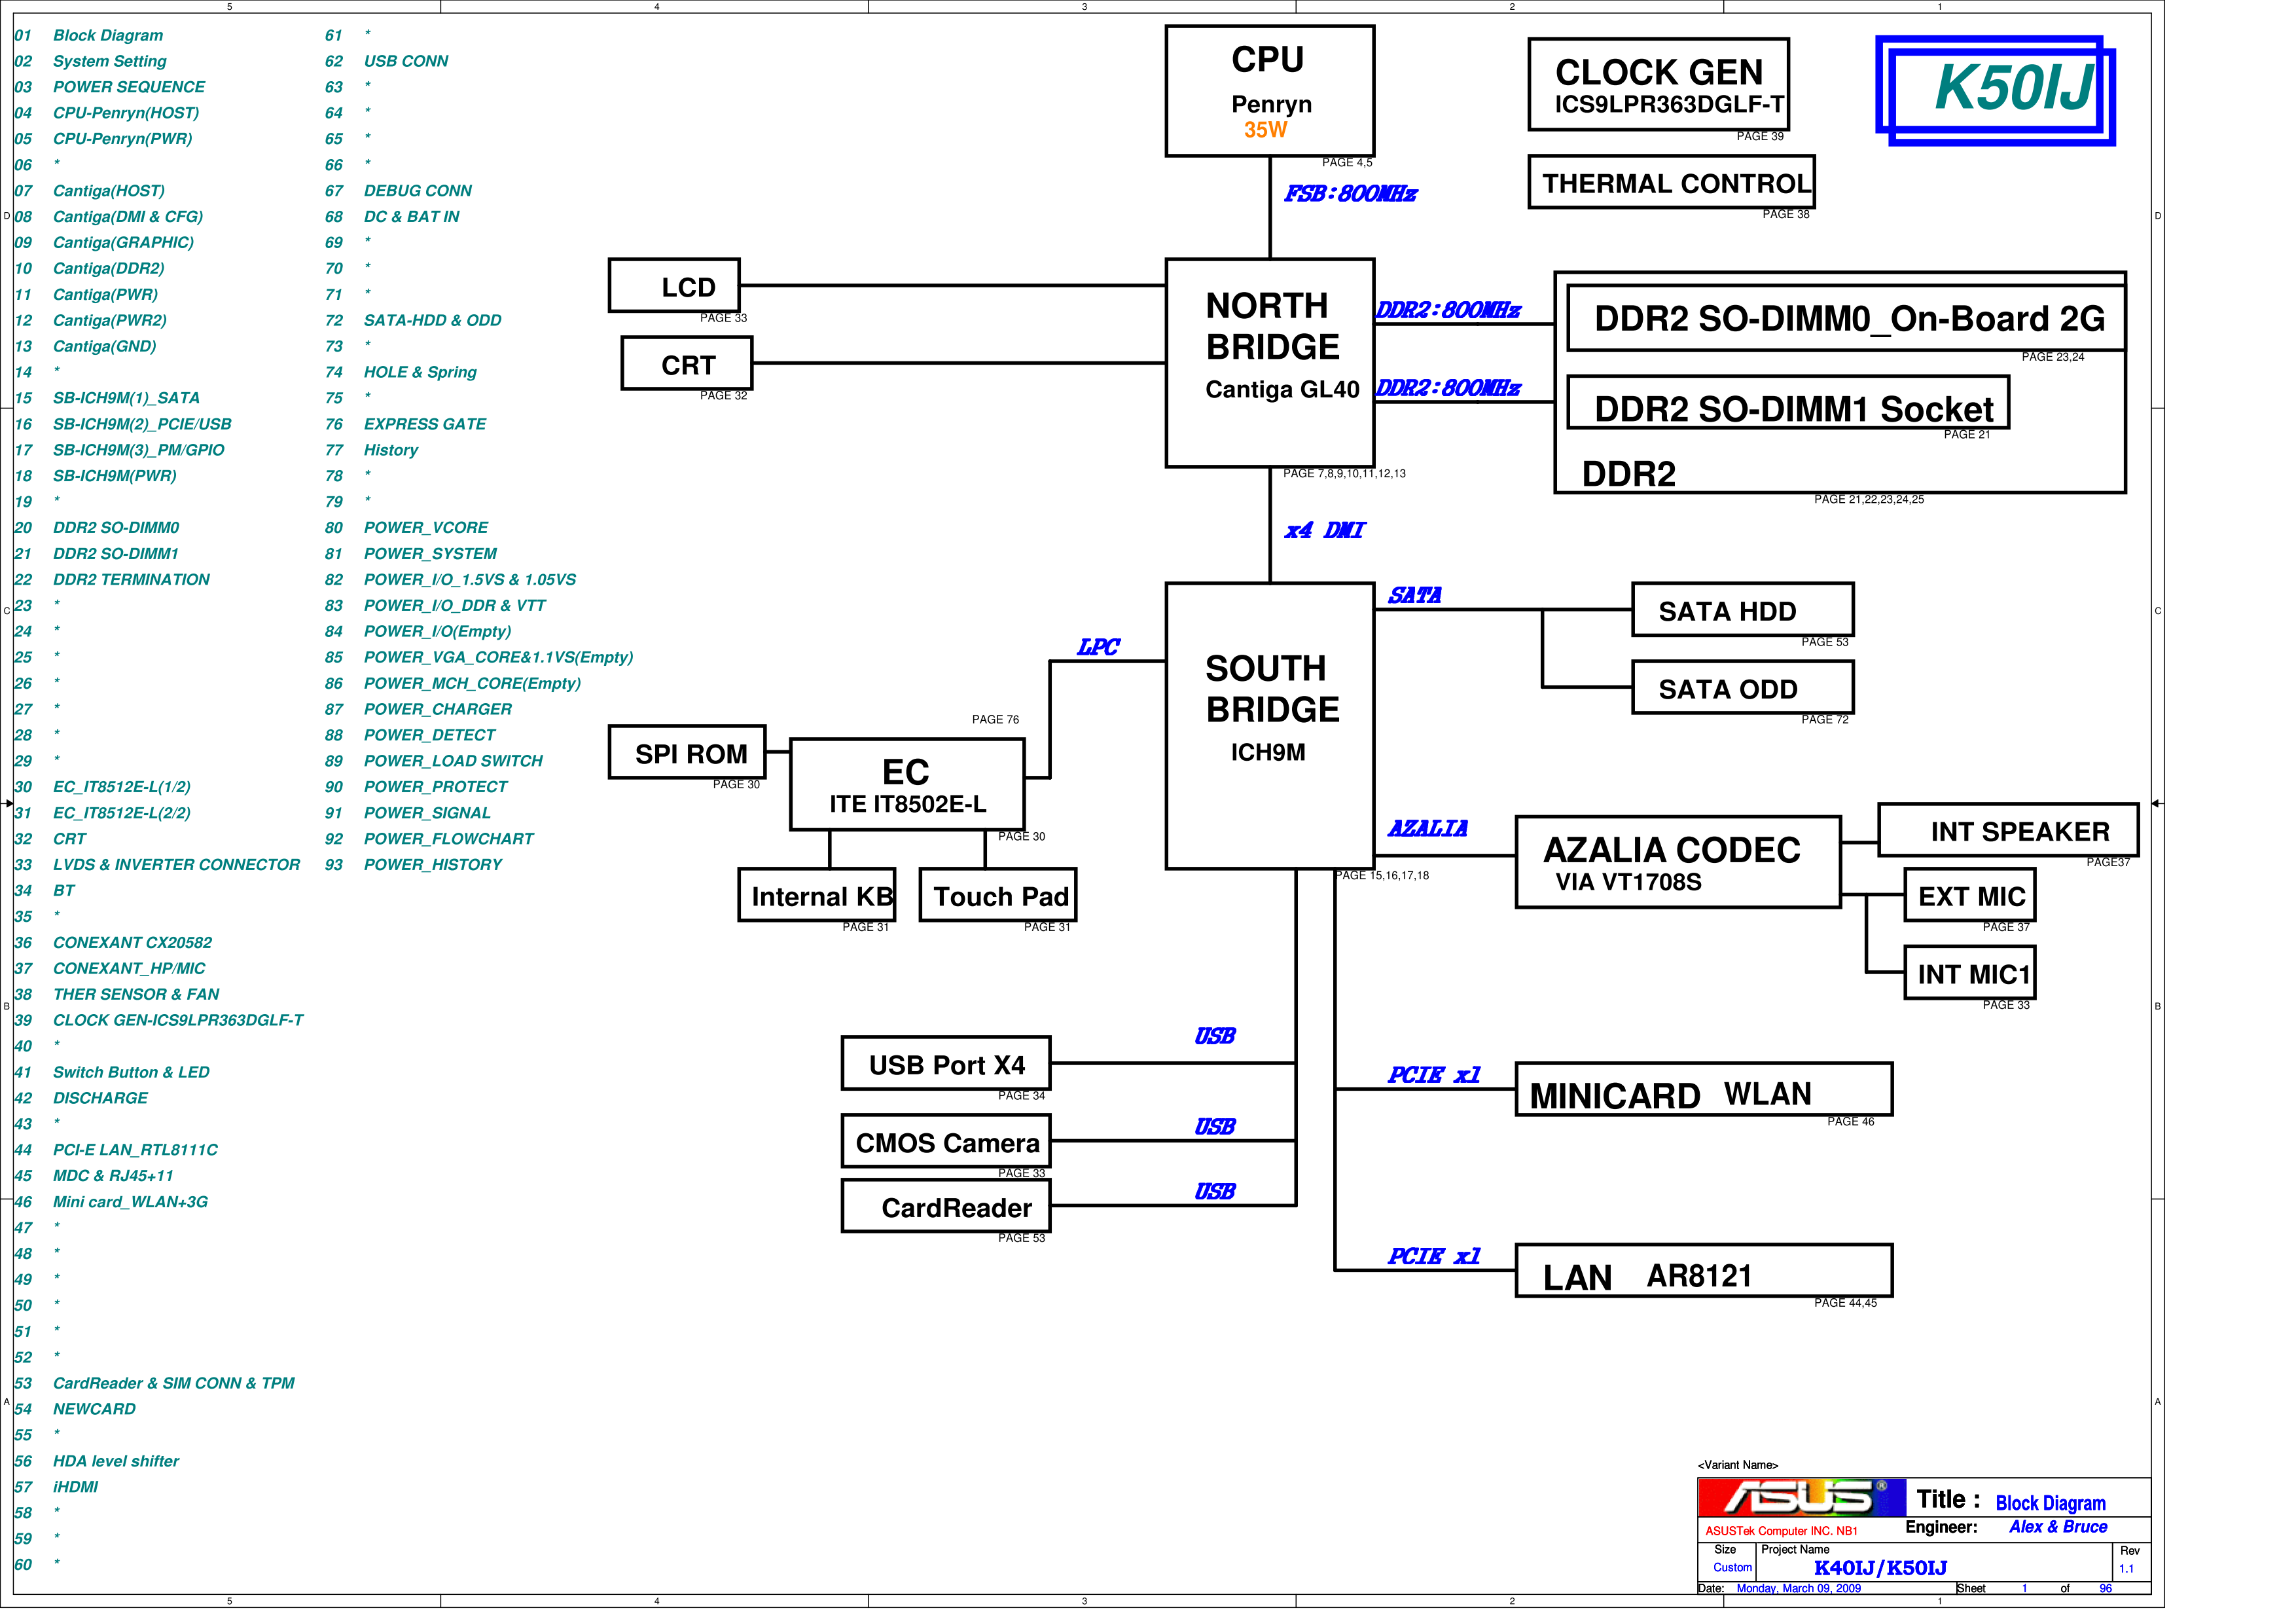Open index entry 87 POWER_CHARGER
The width and height of the screenshot is (2296, 1623).
(418, 710)
